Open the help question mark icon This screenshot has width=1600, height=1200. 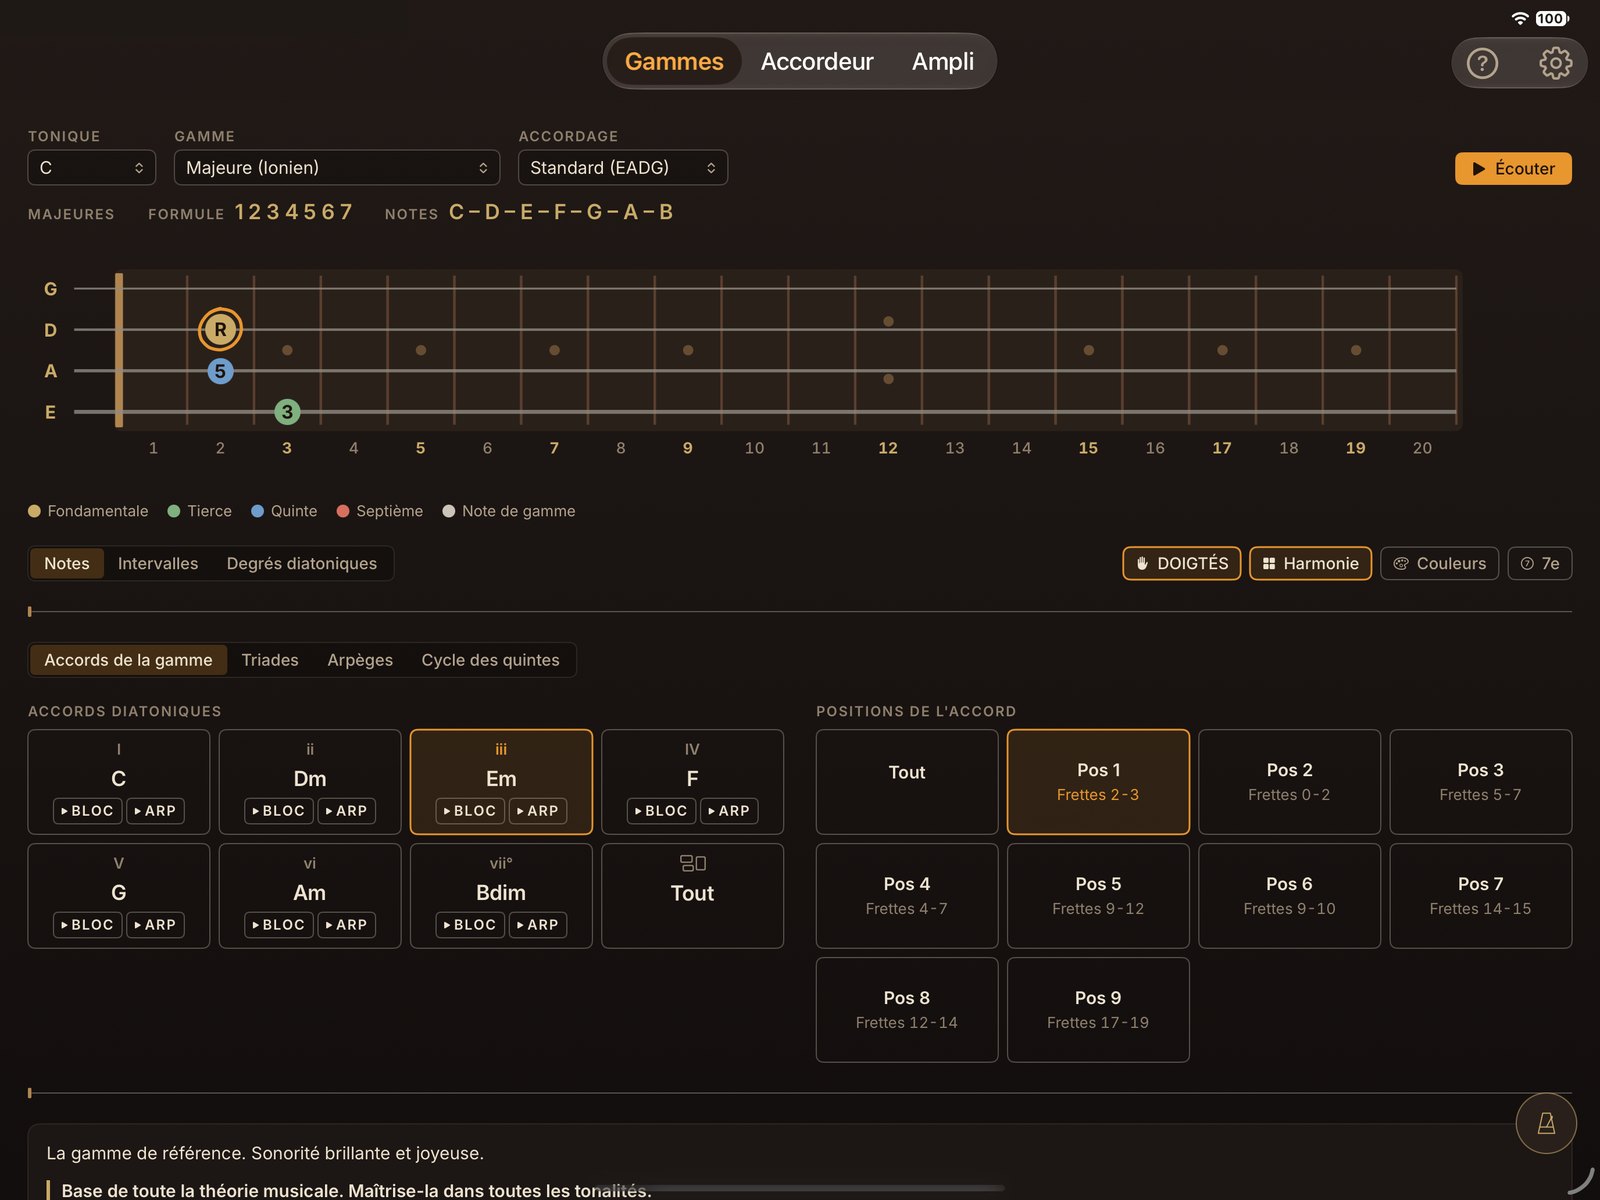tap(1482, 63)
